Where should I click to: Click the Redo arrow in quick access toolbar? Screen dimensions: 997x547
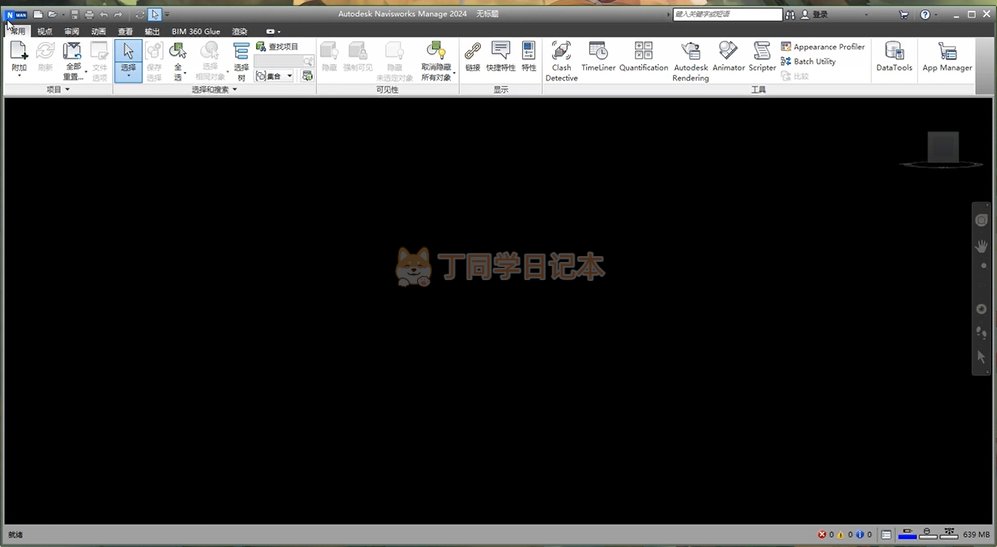tap(118, 14)
